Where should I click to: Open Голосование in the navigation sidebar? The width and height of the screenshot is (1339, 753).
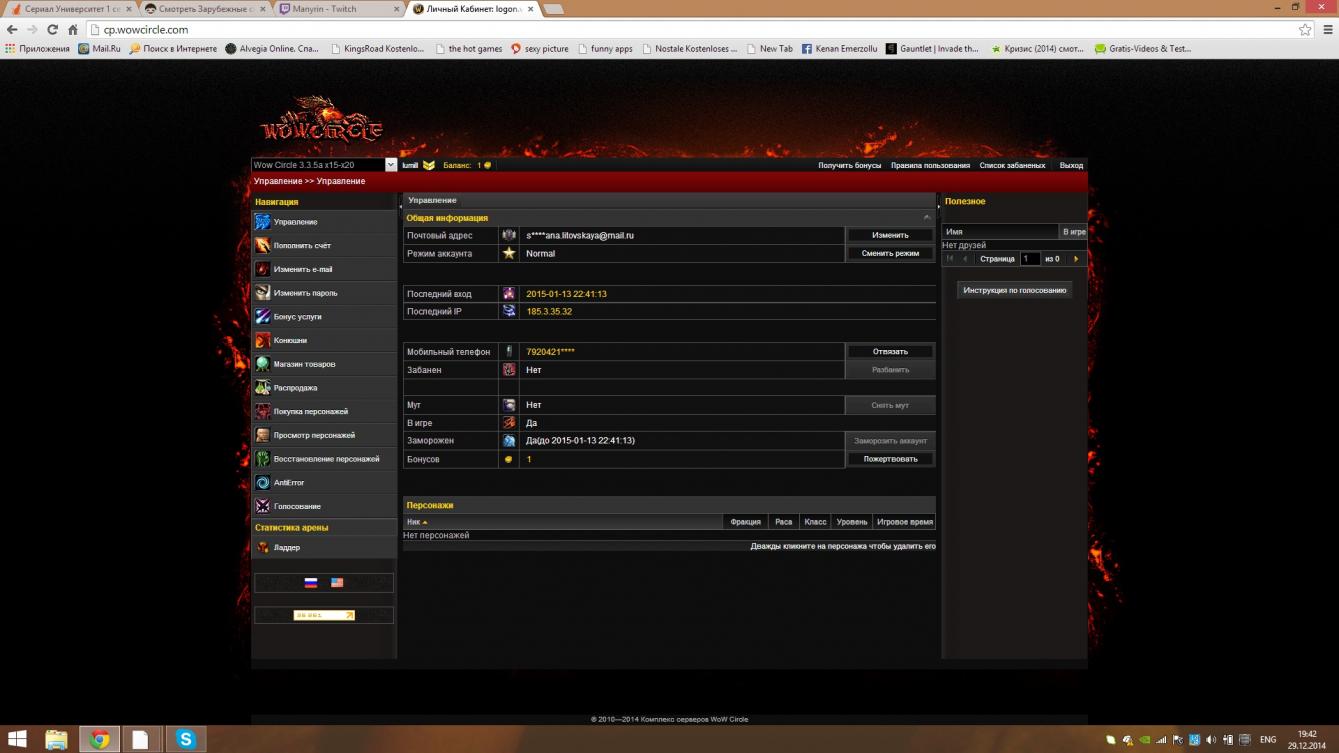click(297, 507)
